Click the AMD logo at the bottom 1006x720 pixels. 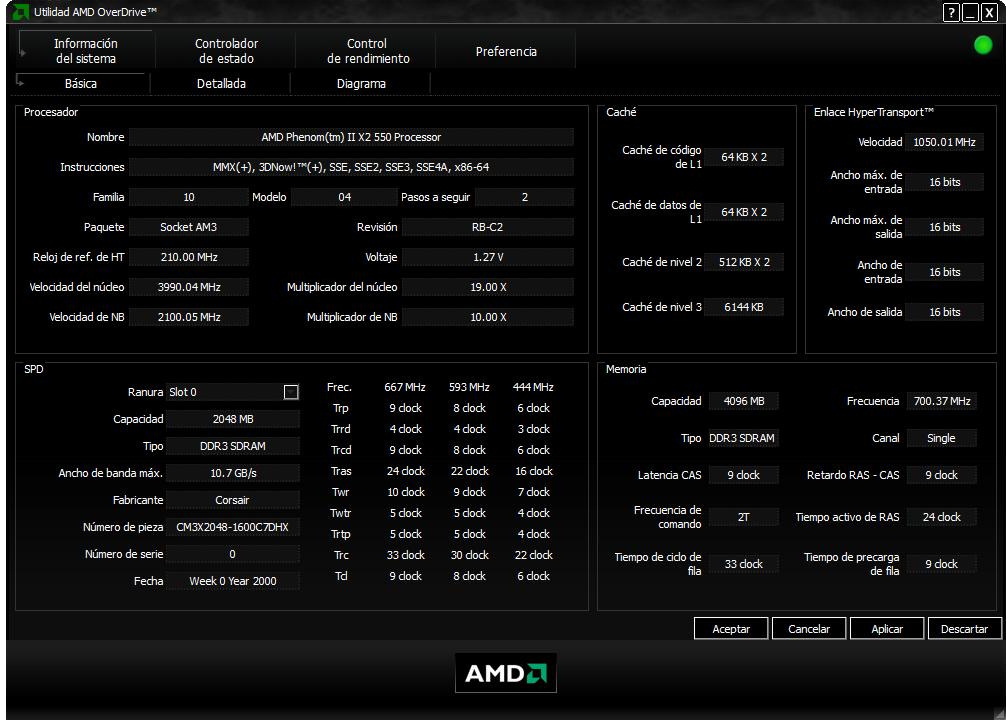coord(505,673)
